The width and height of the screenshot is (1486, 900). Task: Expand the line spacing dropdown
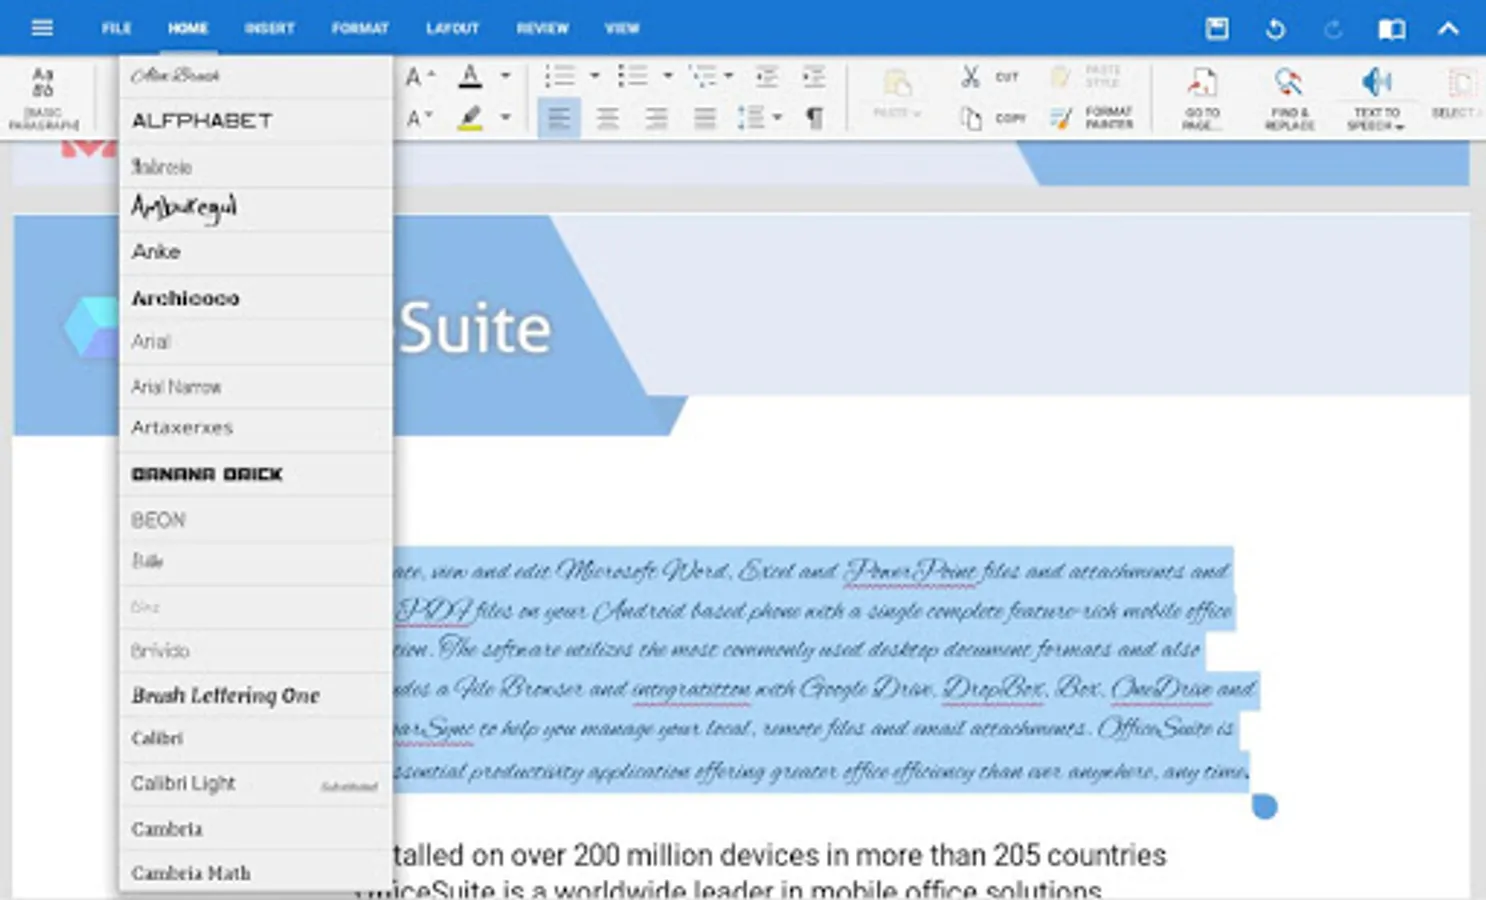(777, 118)
